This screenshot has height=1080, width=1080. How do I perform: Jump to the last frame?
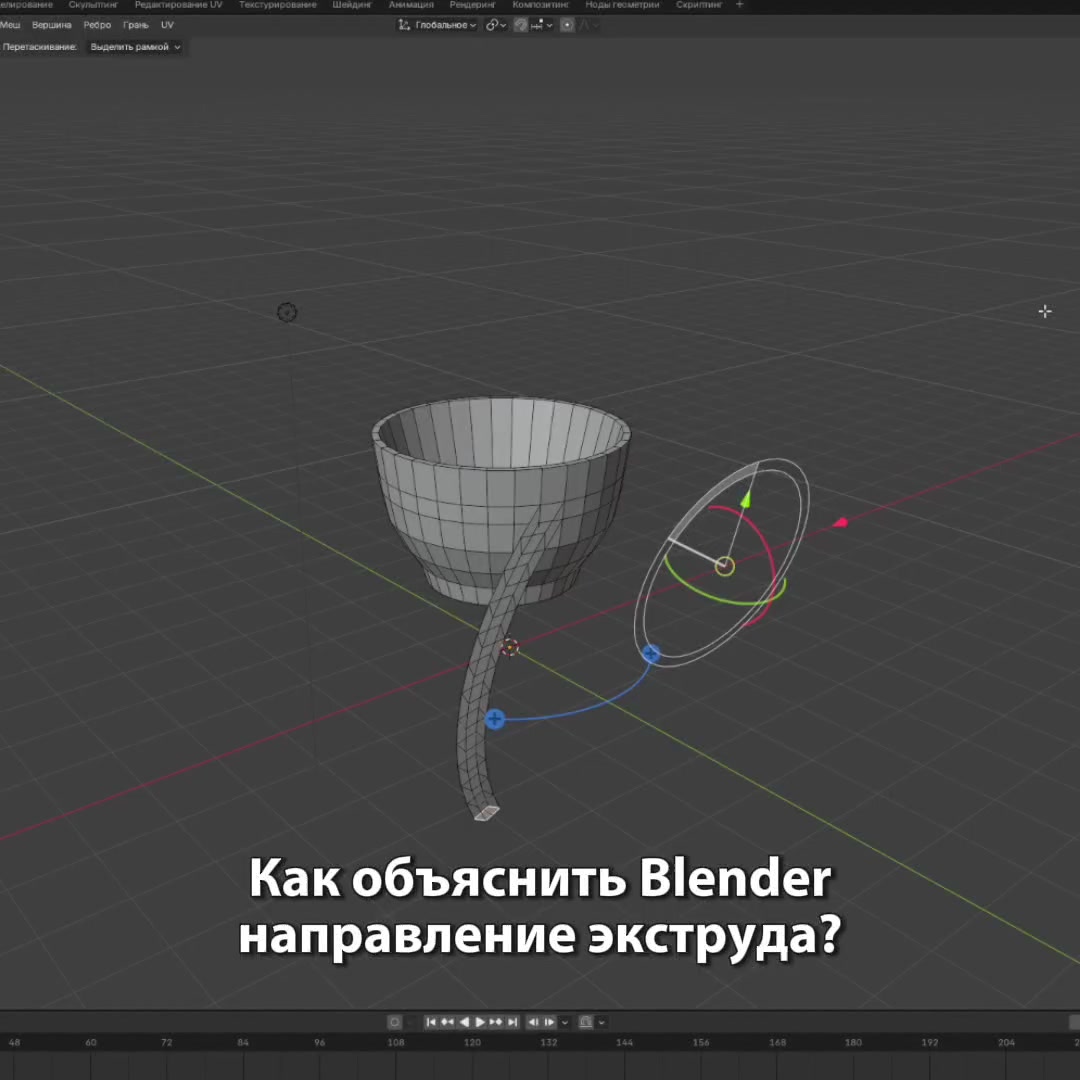(x=512, y=1022)
